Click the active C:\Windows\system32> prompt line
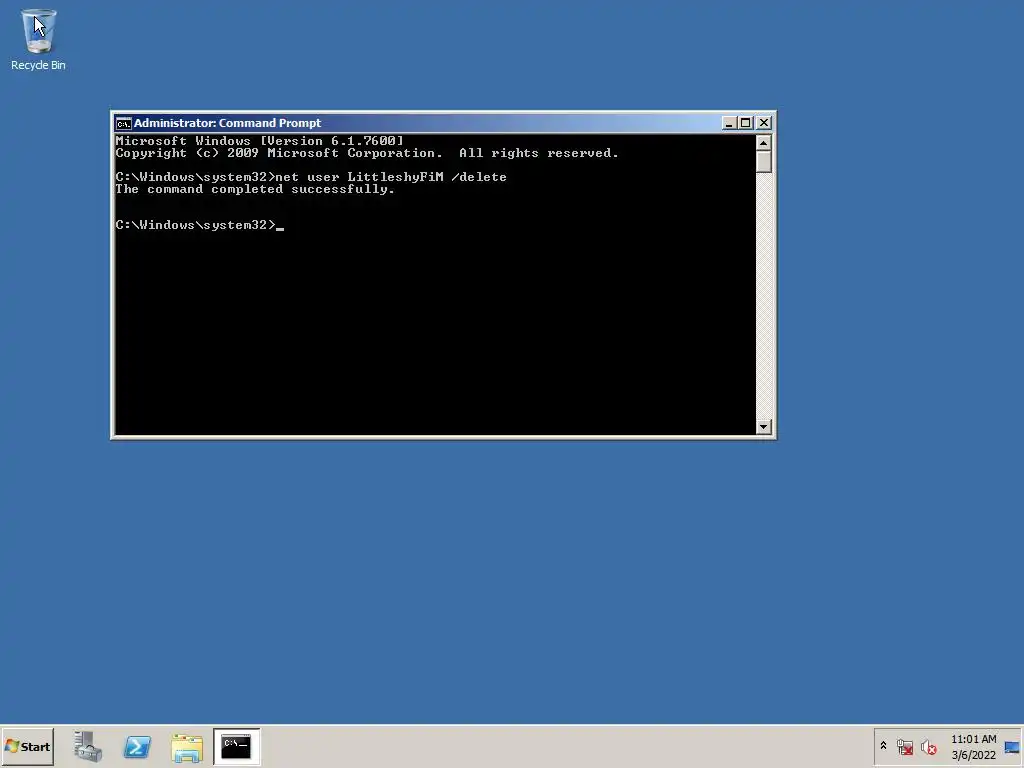Viewport: 1024px width, 768px height. [199, 225]
